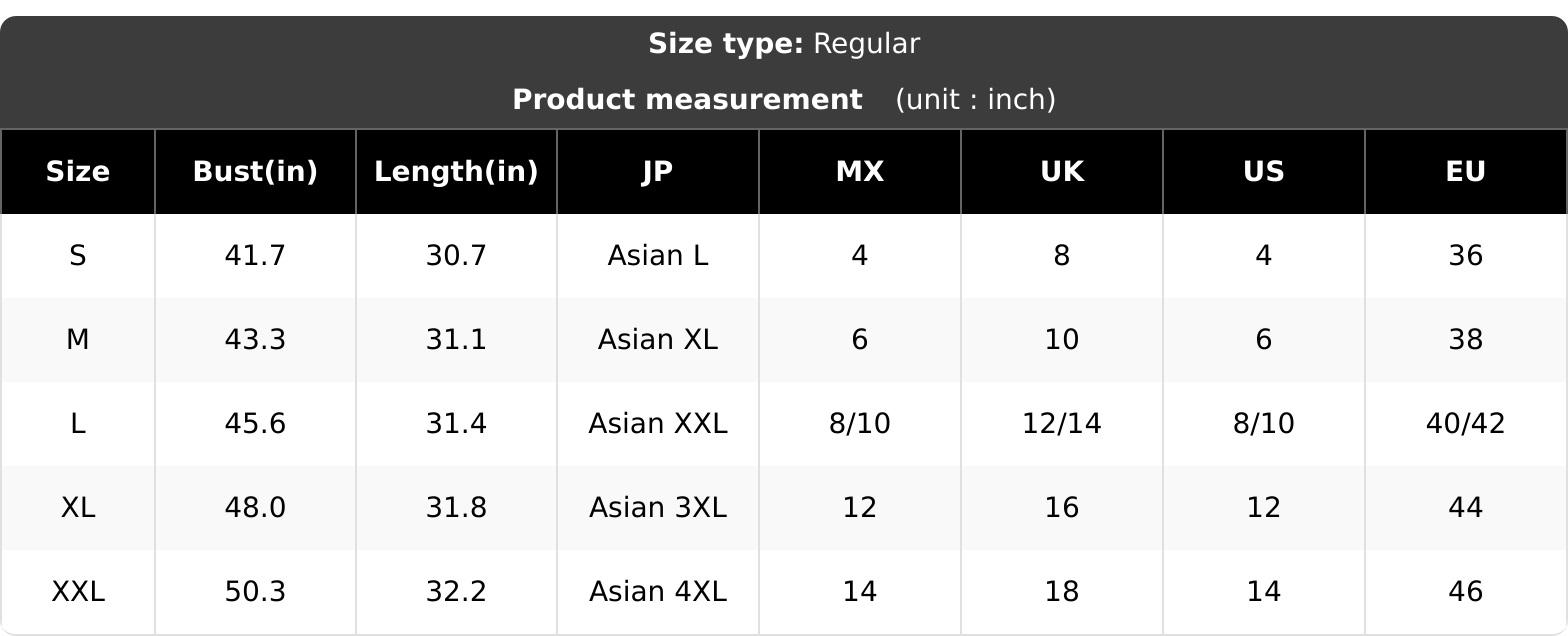Click the M size row label
This screenshot has width=1568, height=636.
click(x=78, y=340)
